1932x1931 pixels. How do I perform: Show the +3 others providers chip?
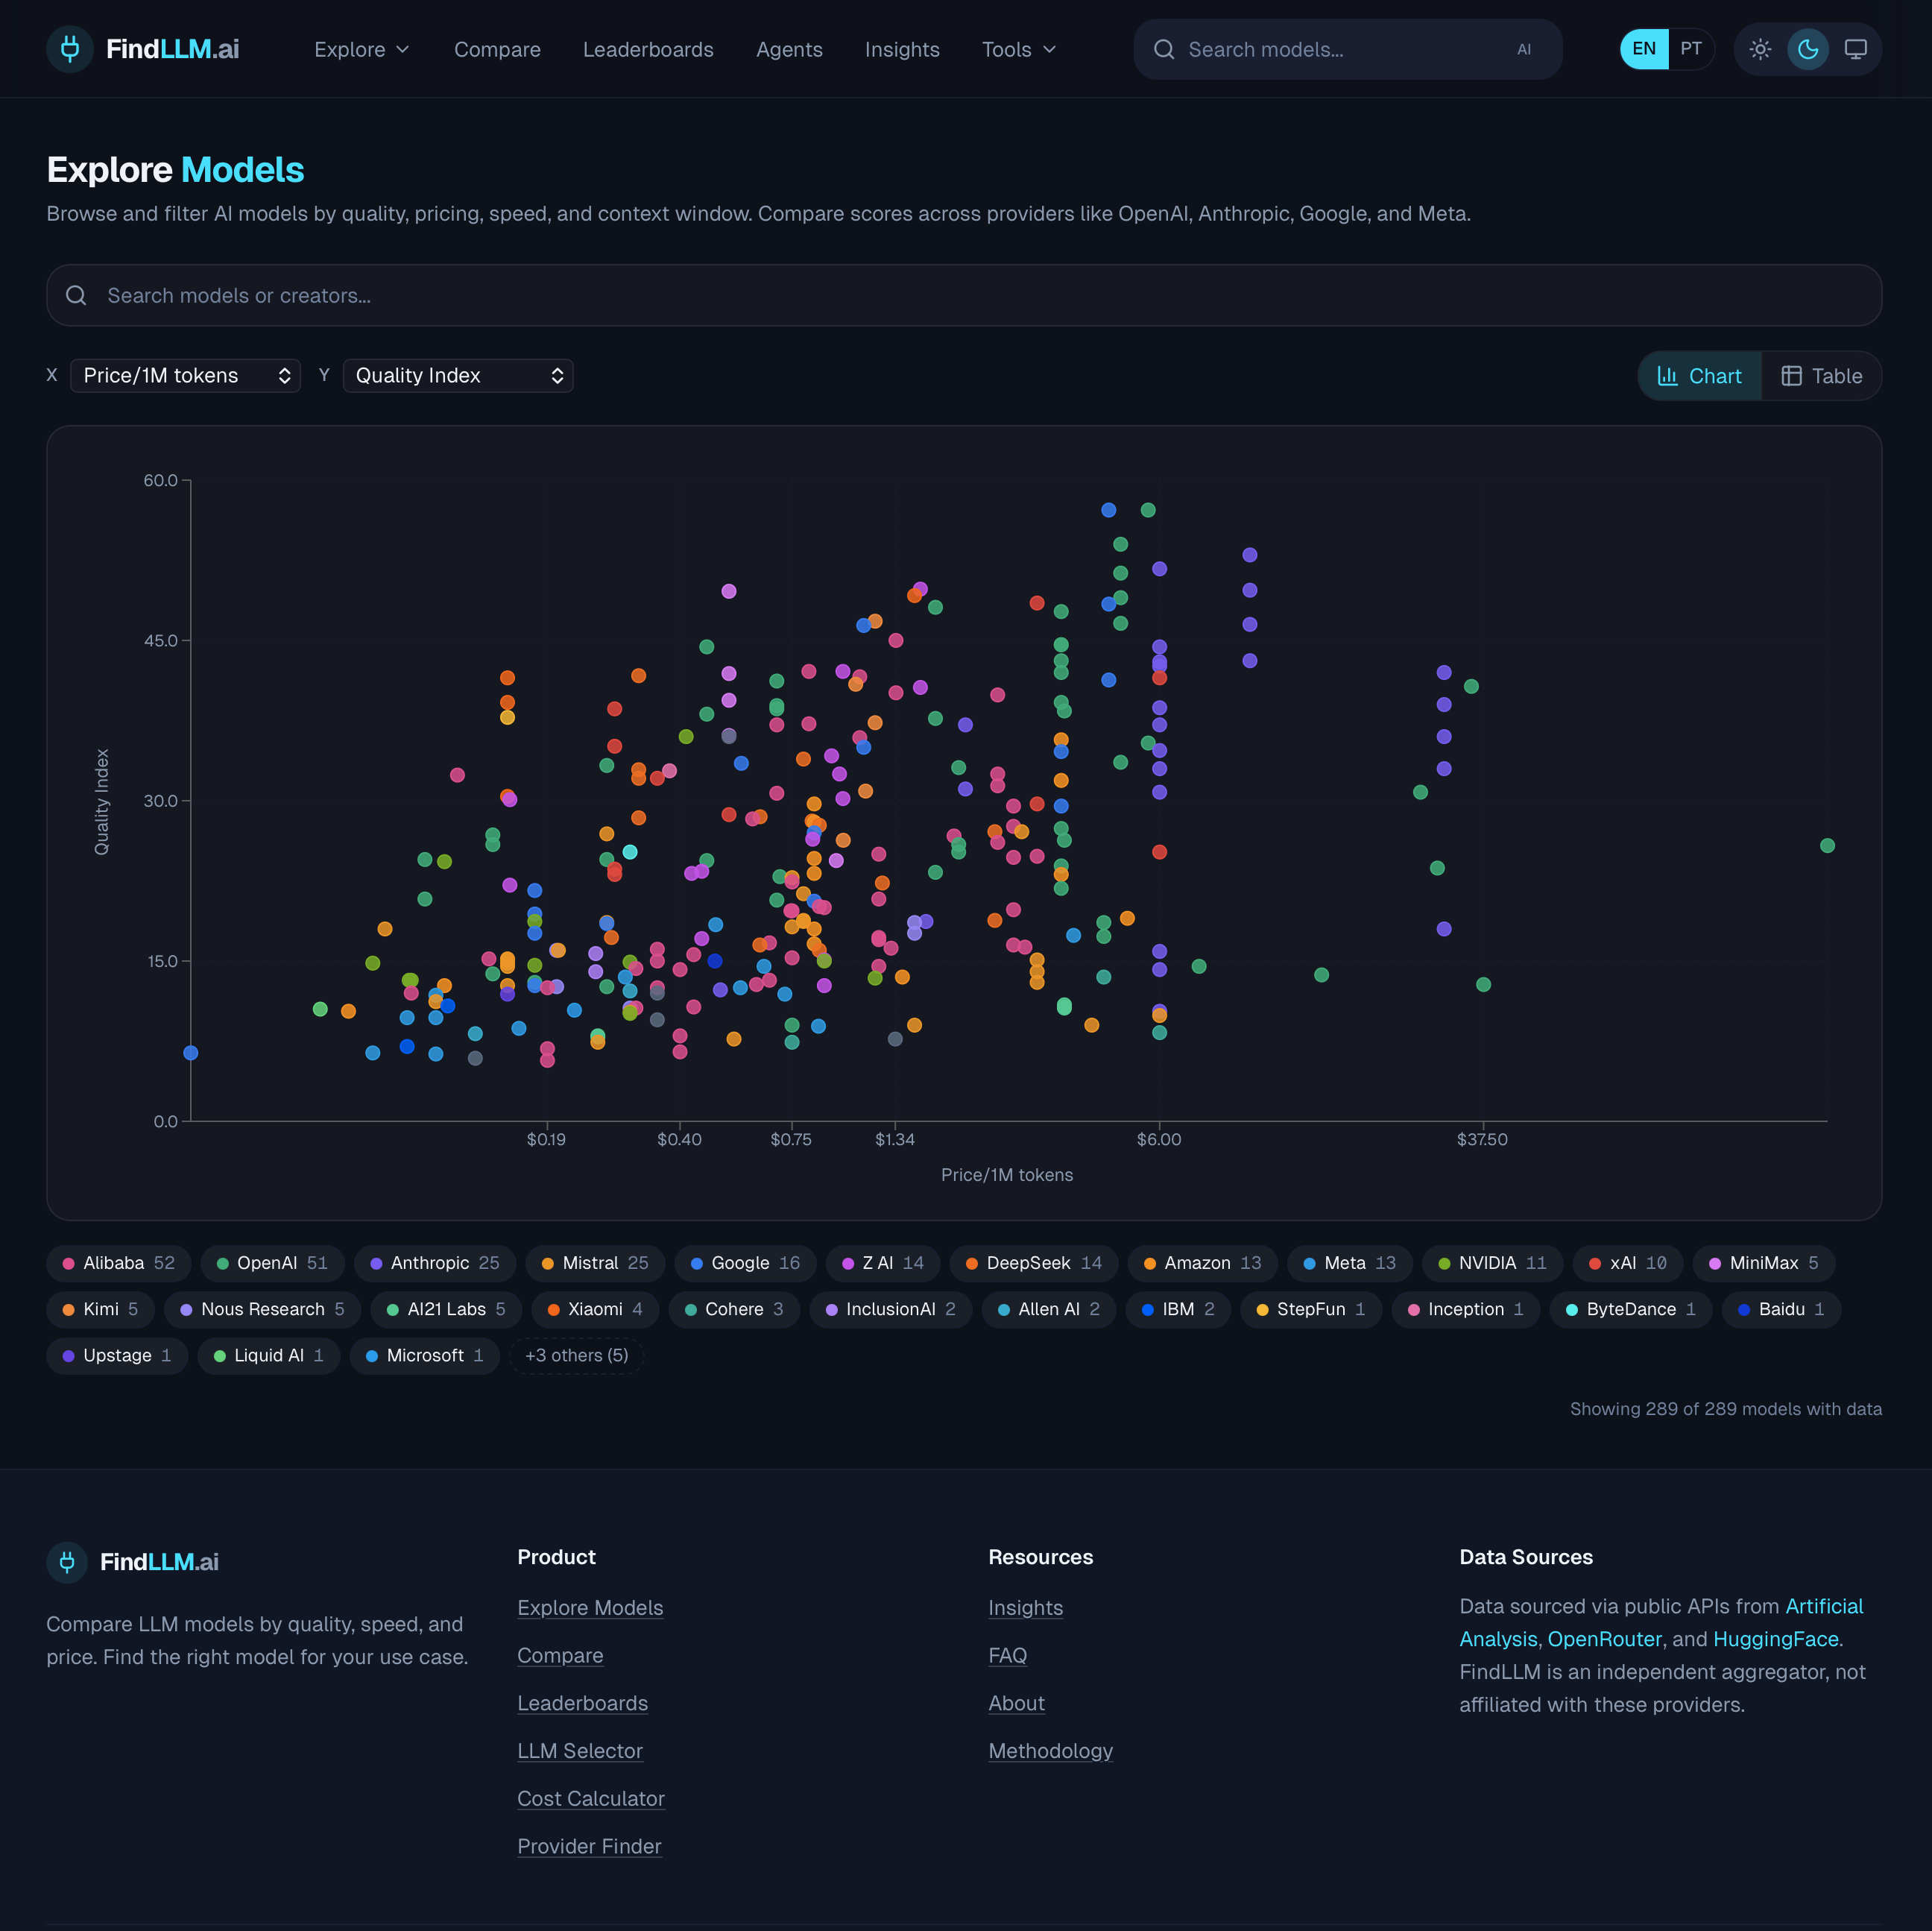[576, 1355]
